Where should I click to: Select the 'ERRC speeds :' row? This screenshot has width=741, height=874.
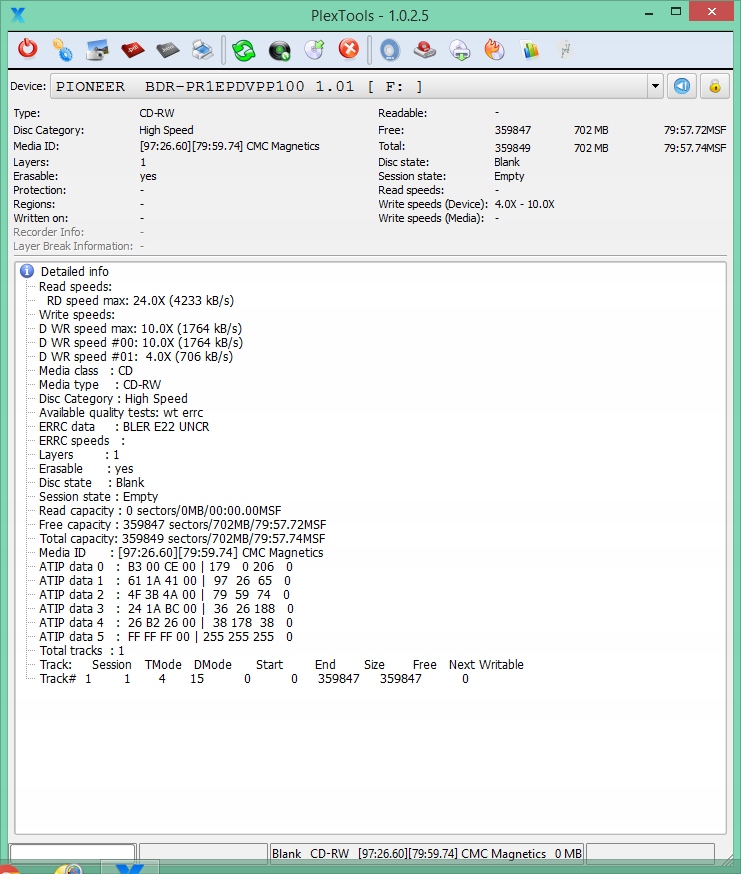[82, 440]
